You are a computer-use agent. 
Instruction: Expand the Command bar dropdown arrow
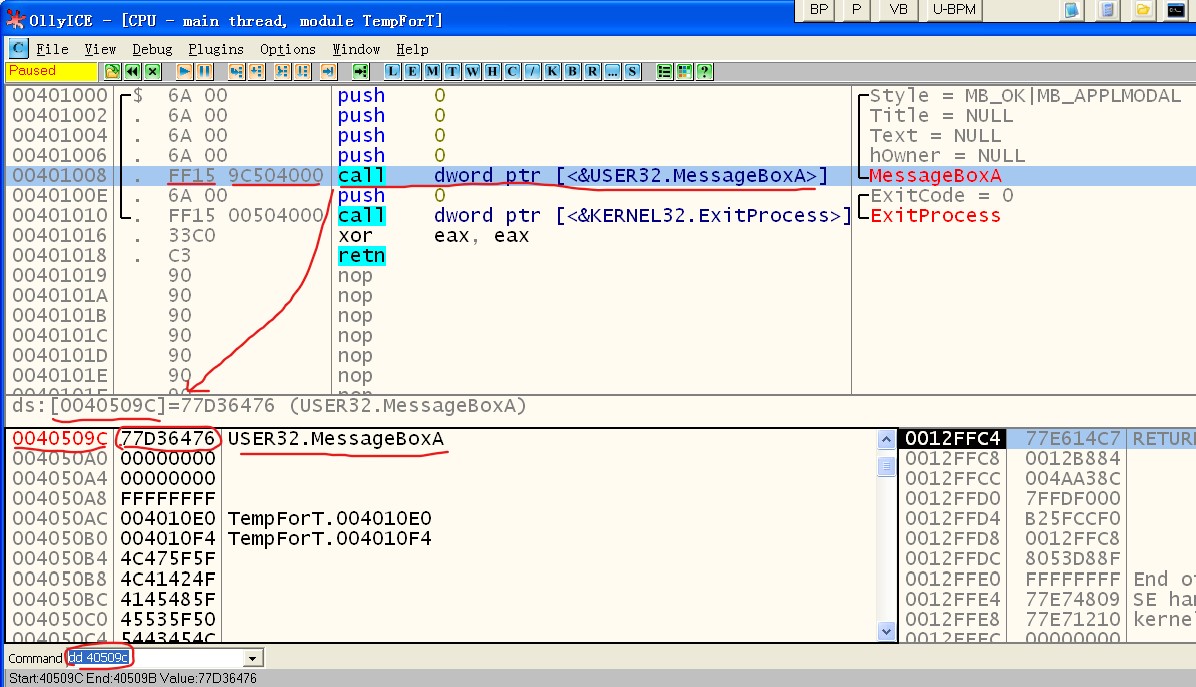[253, 658]
